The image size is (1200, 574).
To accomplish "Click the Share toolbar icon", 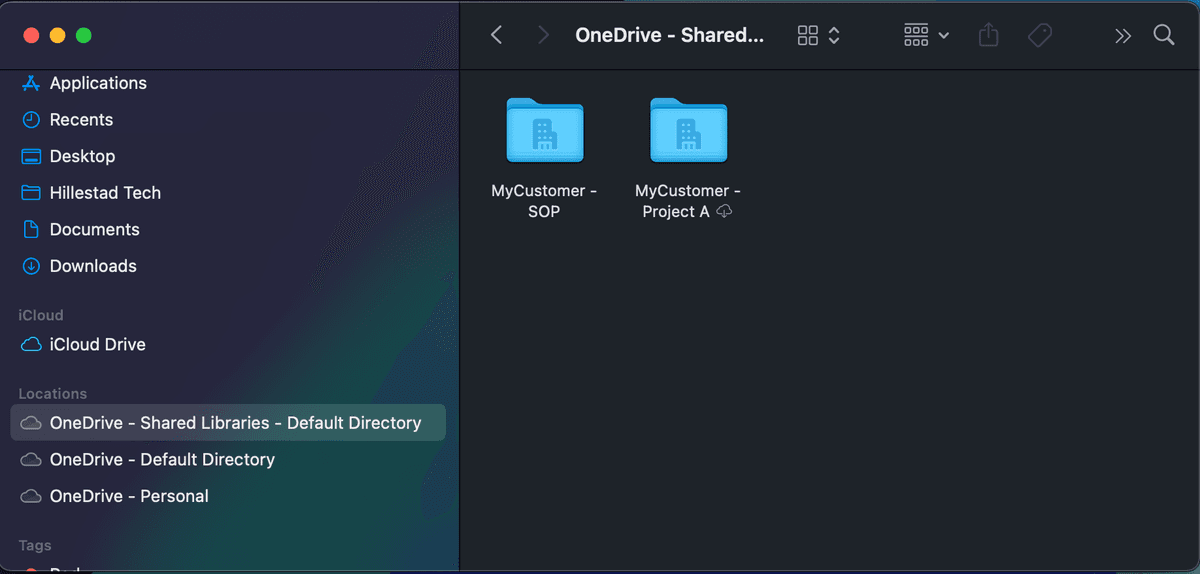I will click(988, 35).
